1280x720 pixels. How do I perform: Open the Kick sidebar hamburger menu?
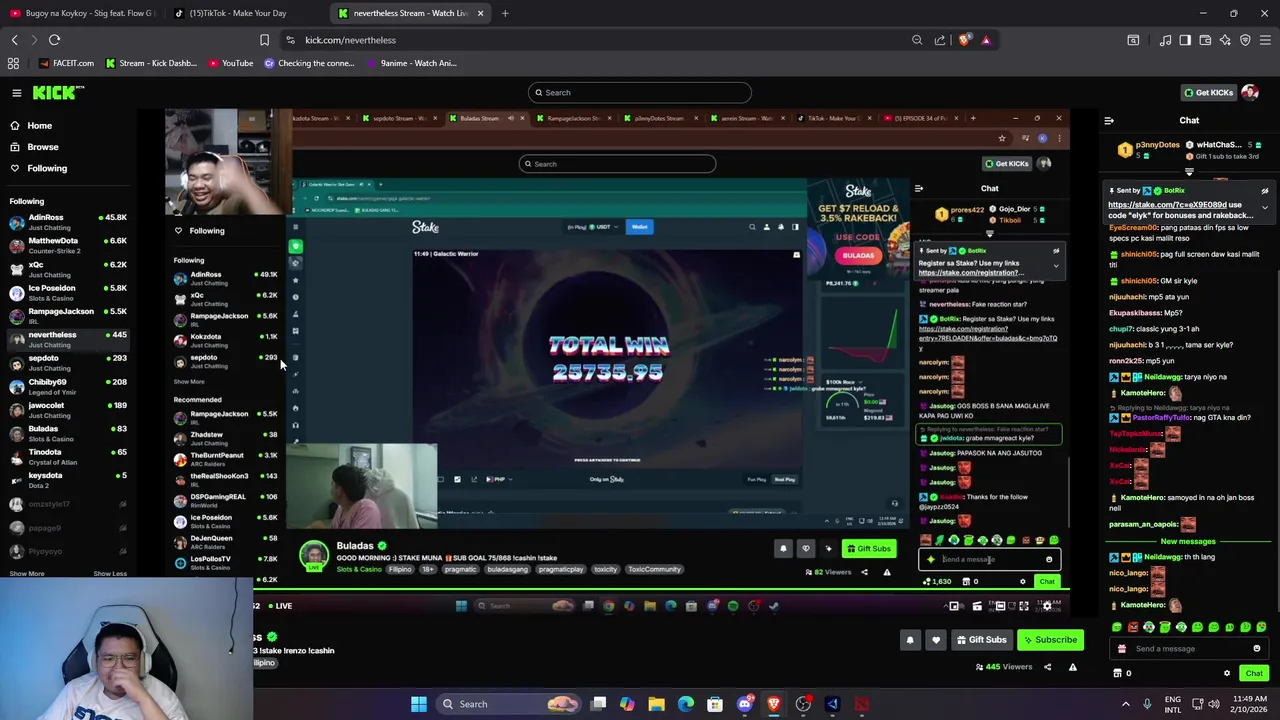coord(17,93)
